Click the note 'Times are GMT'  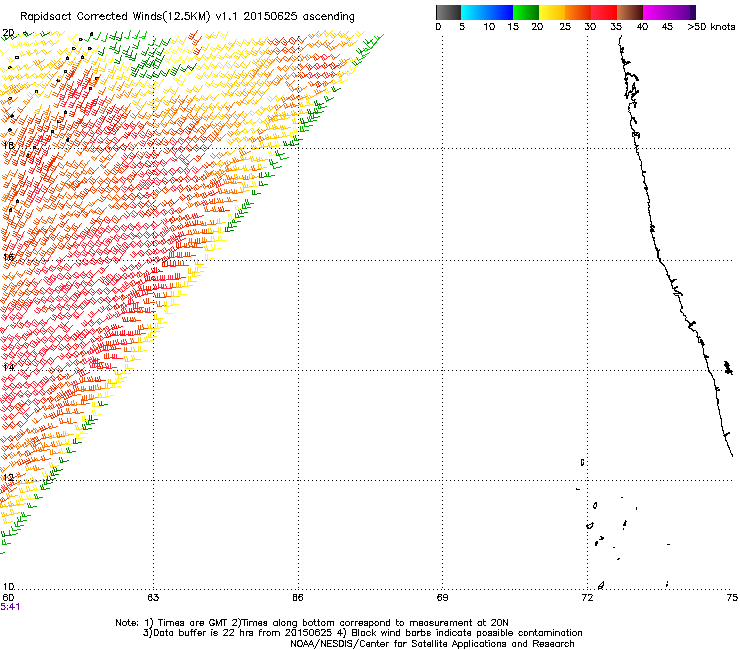pyautogui.click(x=192, y=623)
